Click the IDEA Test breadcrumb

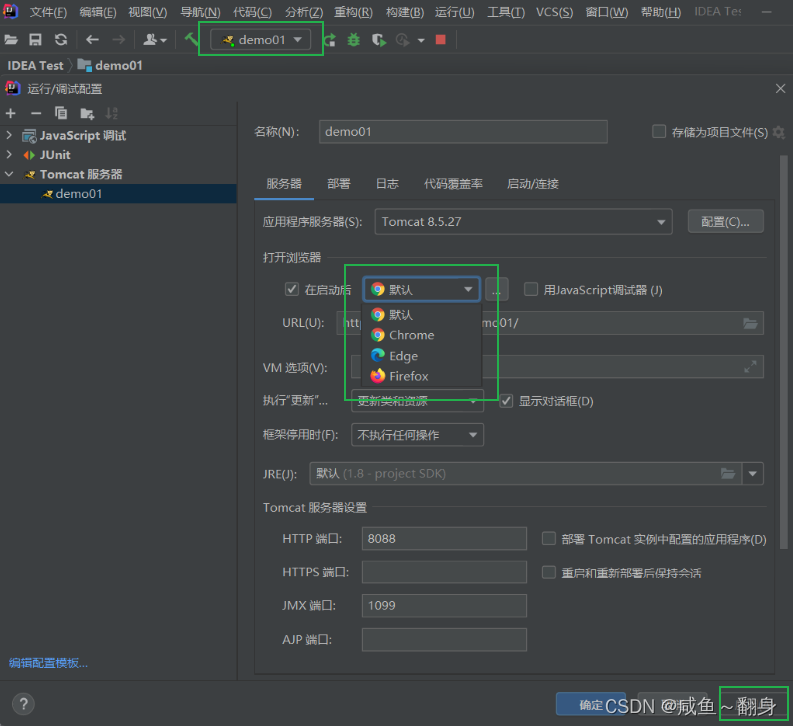[35, 65]
